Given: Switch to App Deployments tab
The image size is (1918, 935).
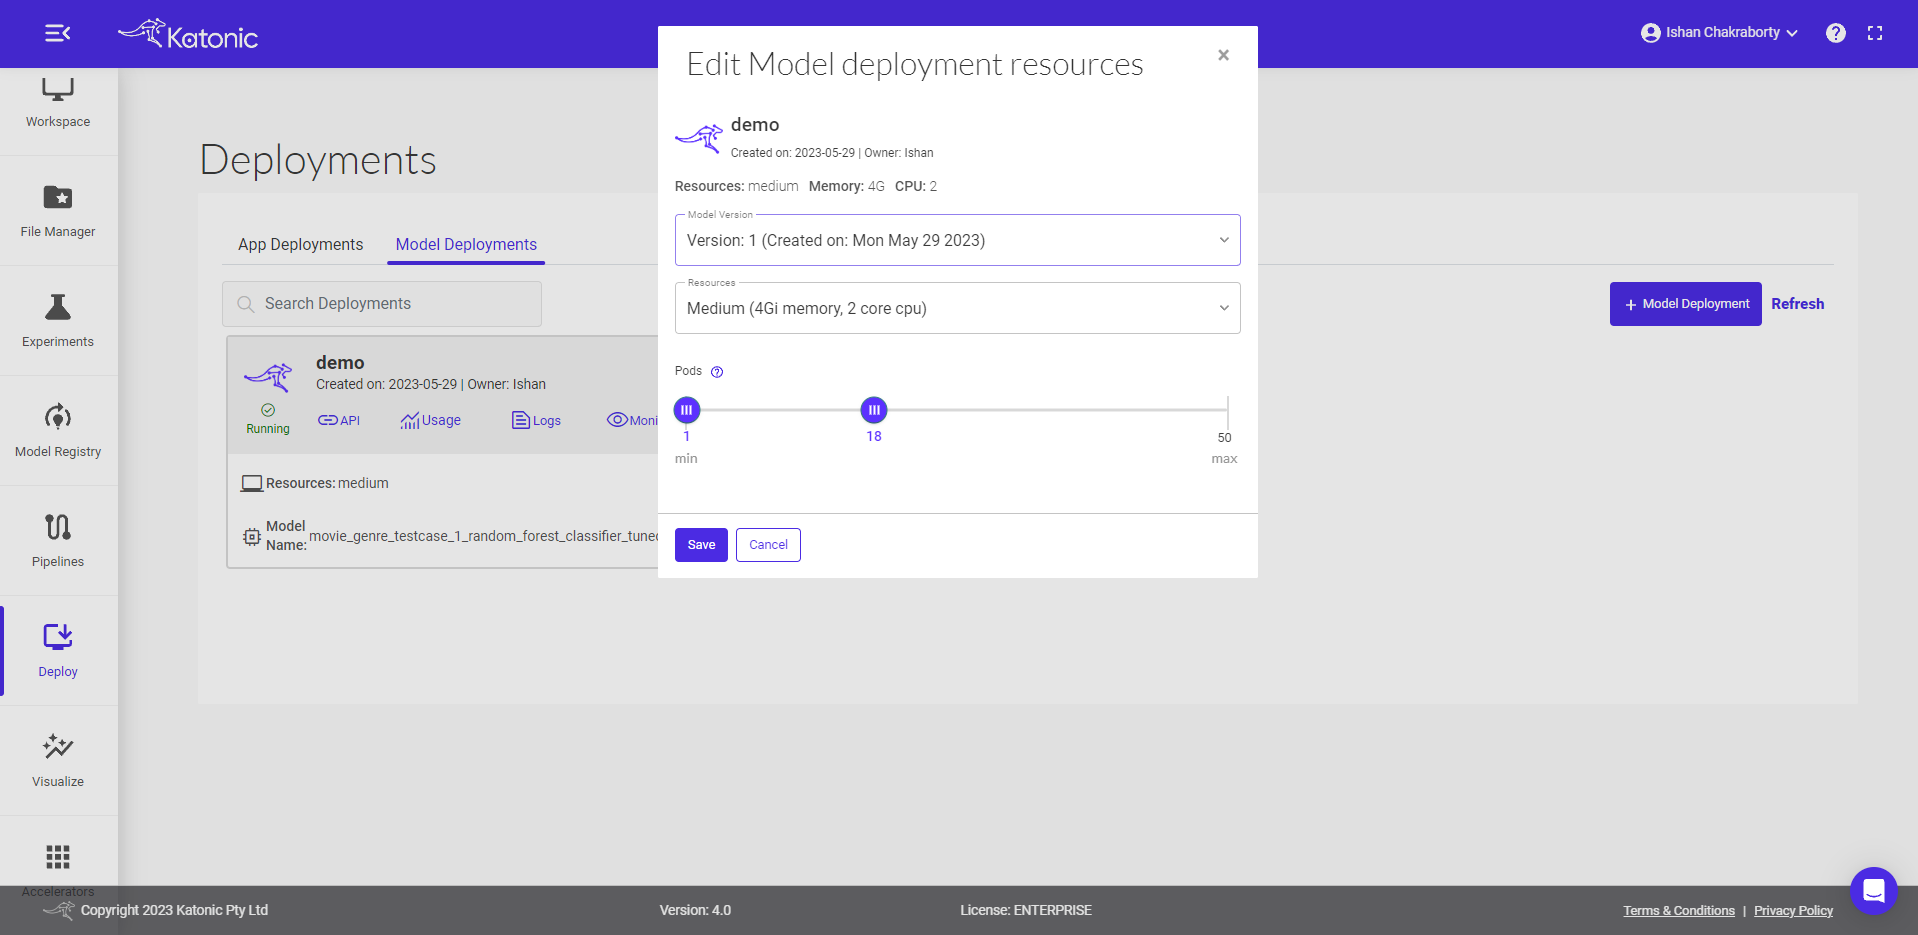Looking at the screenshot, I should 300,244.
